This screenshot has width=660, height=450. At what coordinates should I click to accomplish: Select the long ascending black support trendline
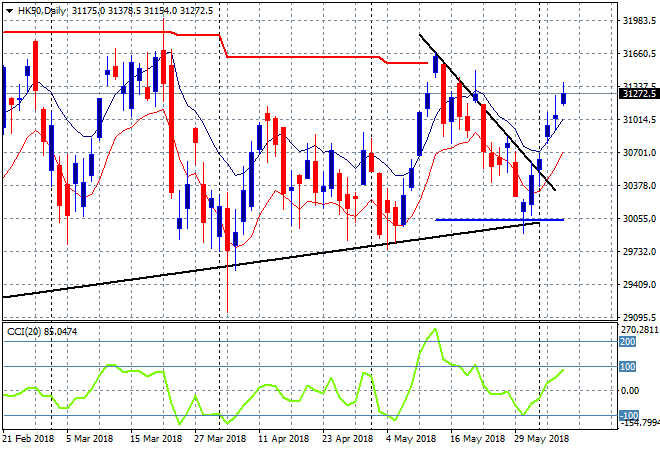(271, 260)
